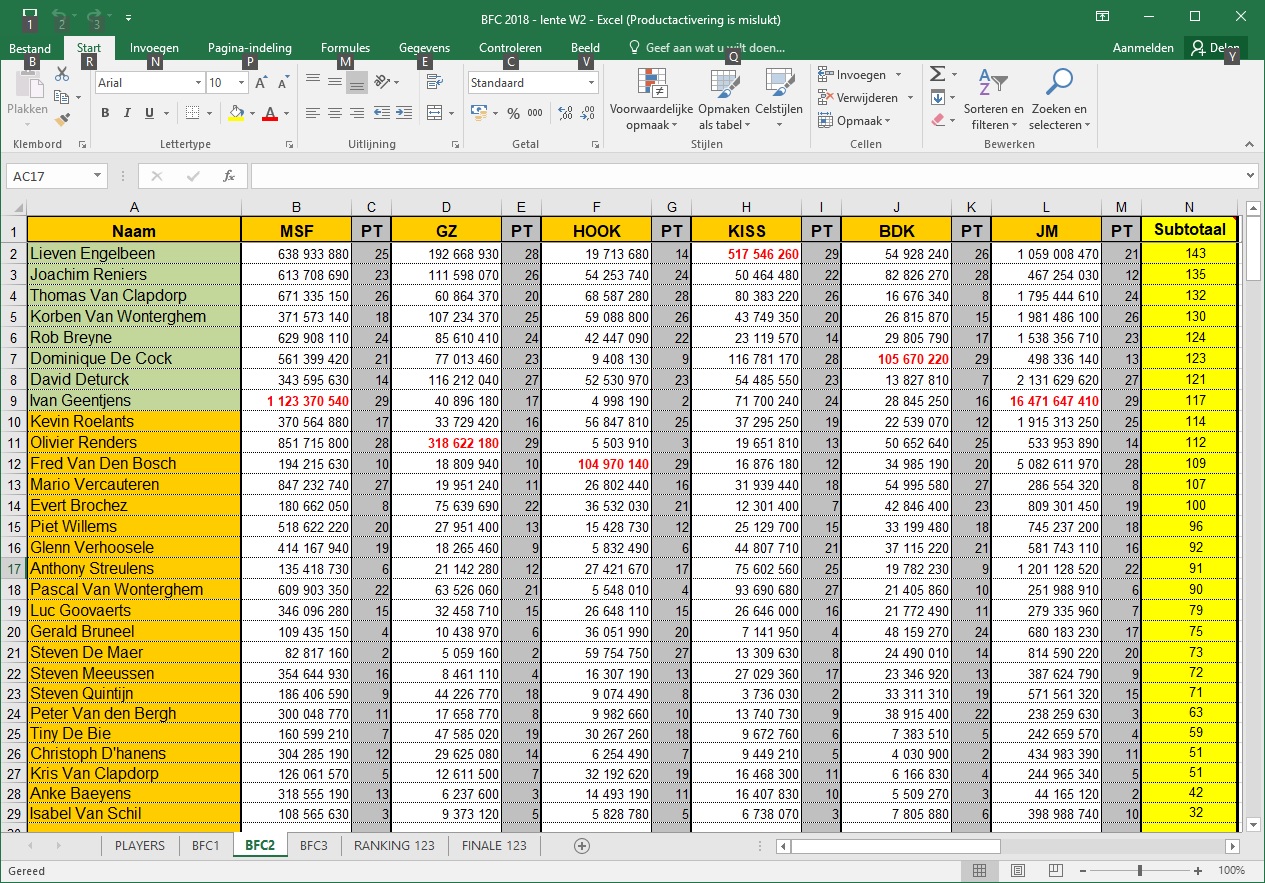Screen dimensions: 1265x883
Task: Switch to the RANKING 123 sheet tab
Action: point(394,845)
